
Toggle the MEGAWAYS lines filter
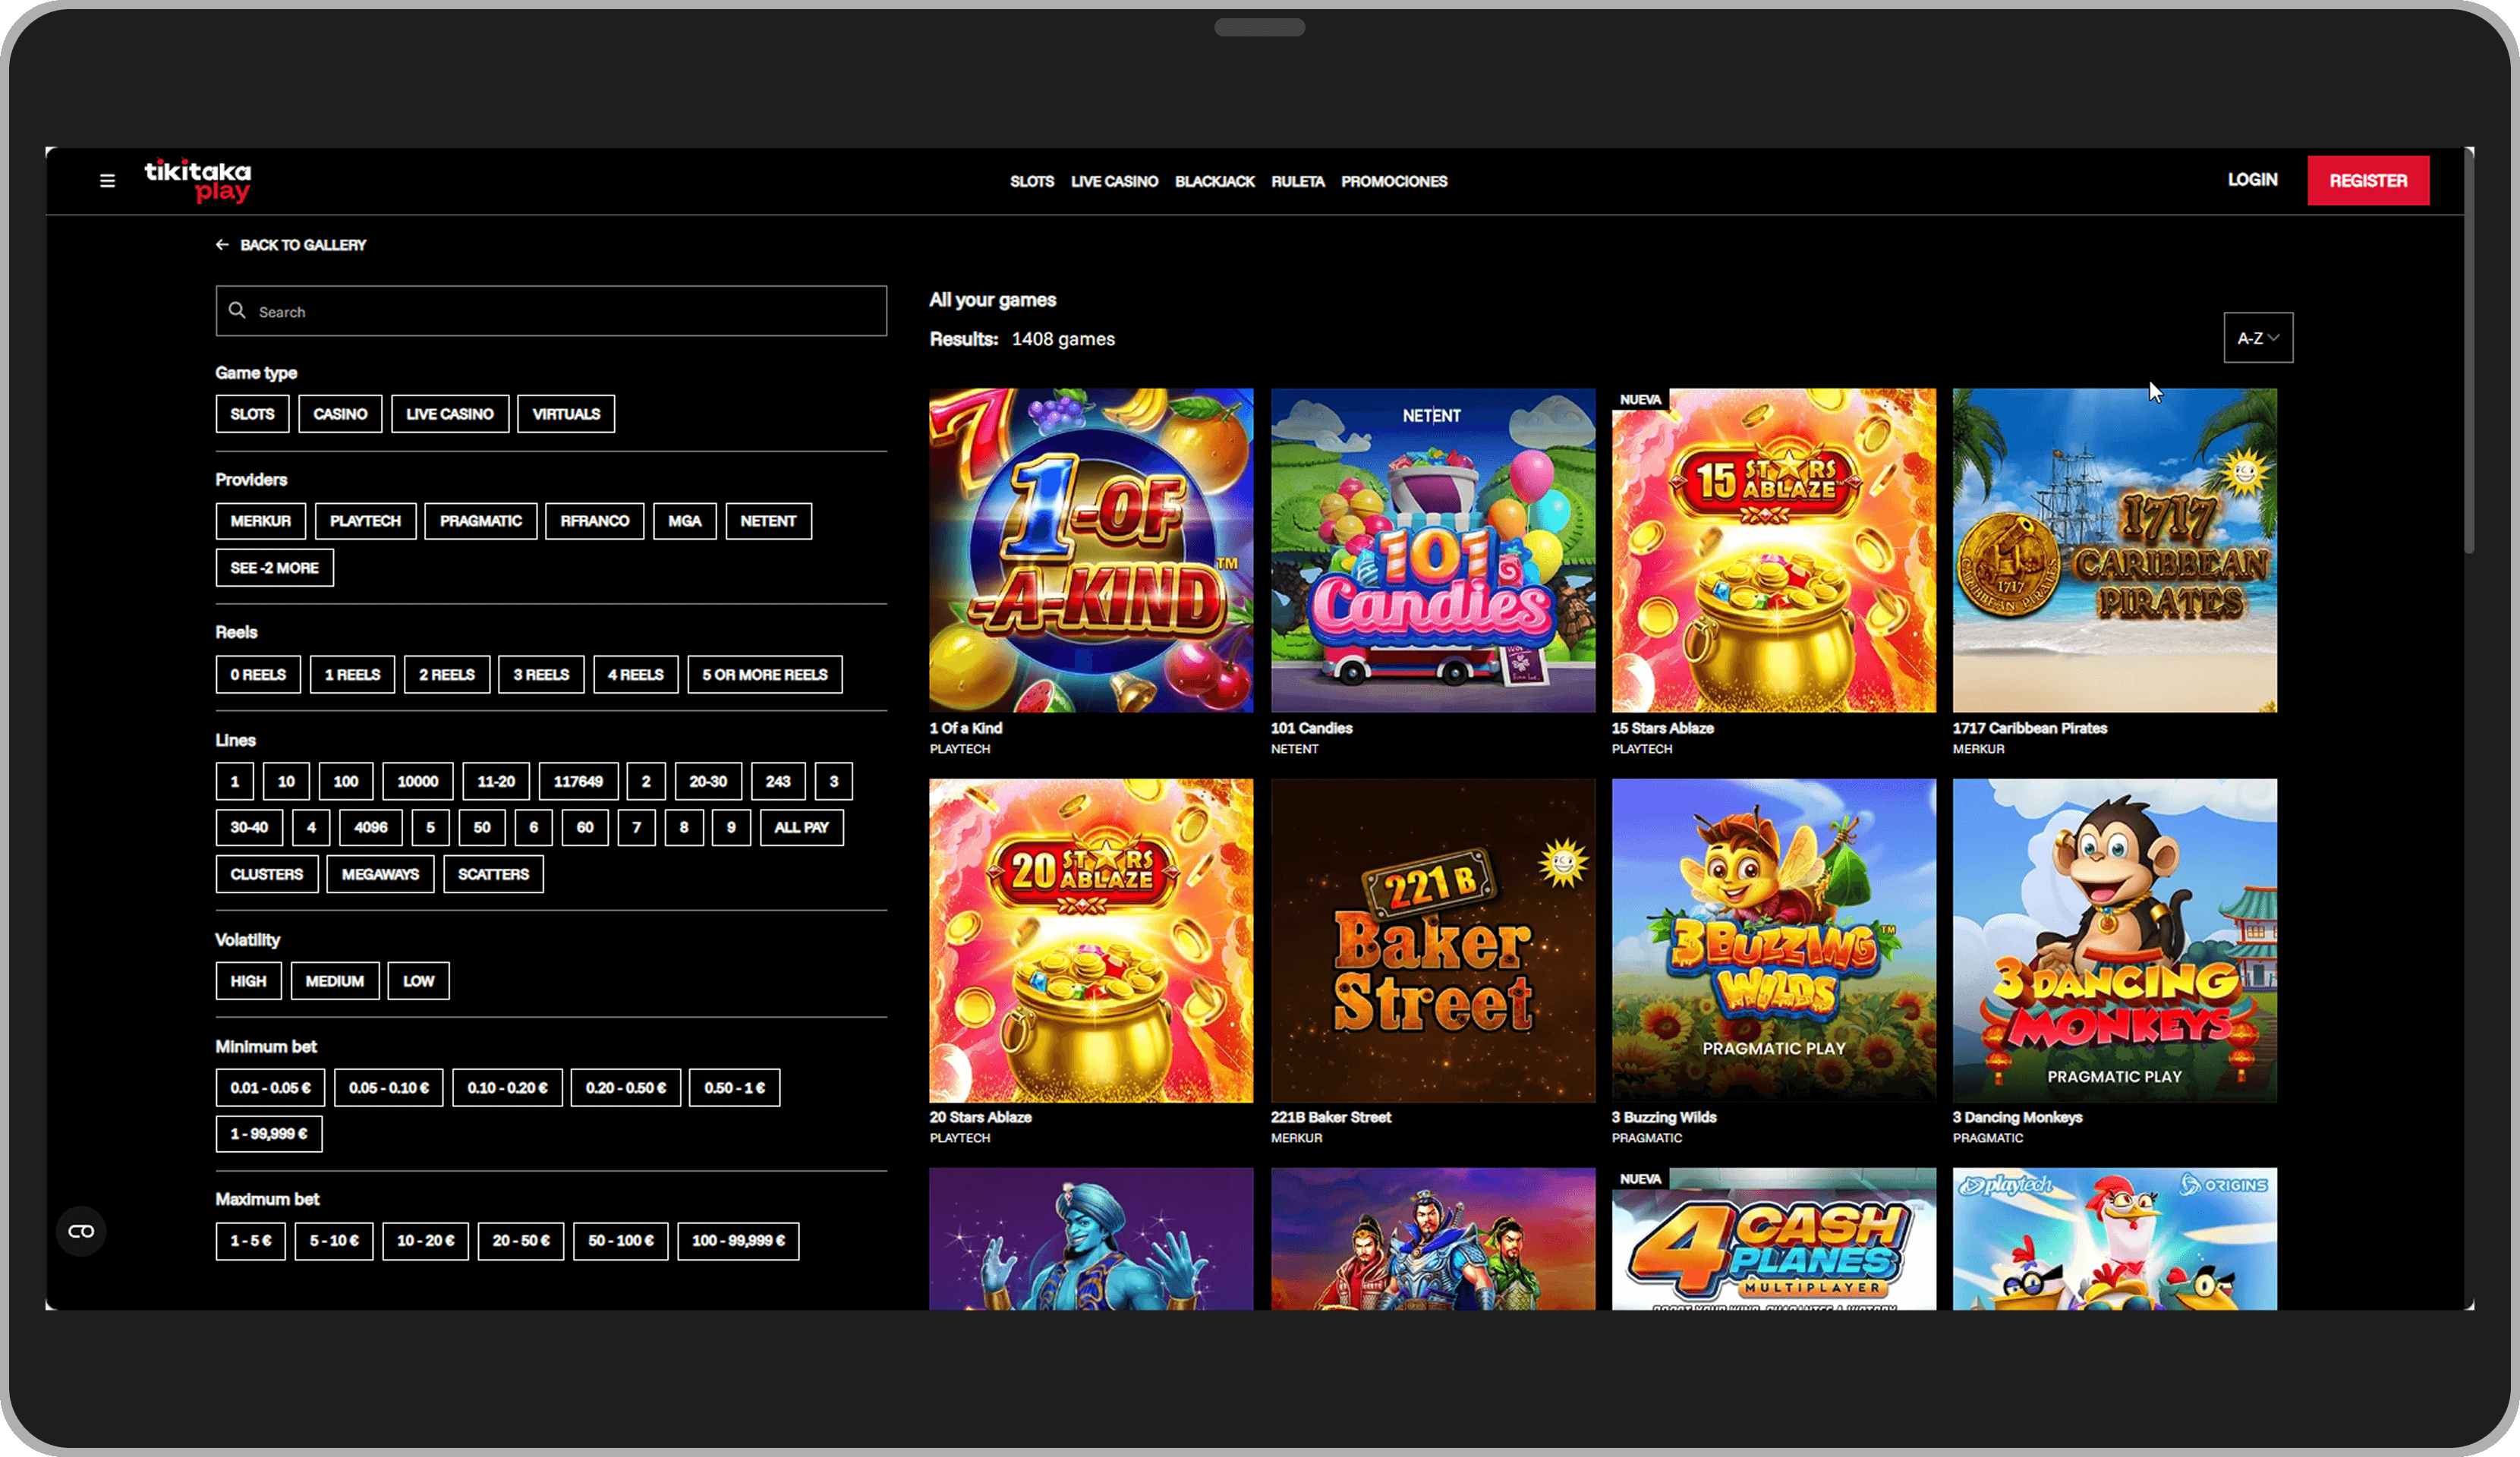click(x=380, y=874)
